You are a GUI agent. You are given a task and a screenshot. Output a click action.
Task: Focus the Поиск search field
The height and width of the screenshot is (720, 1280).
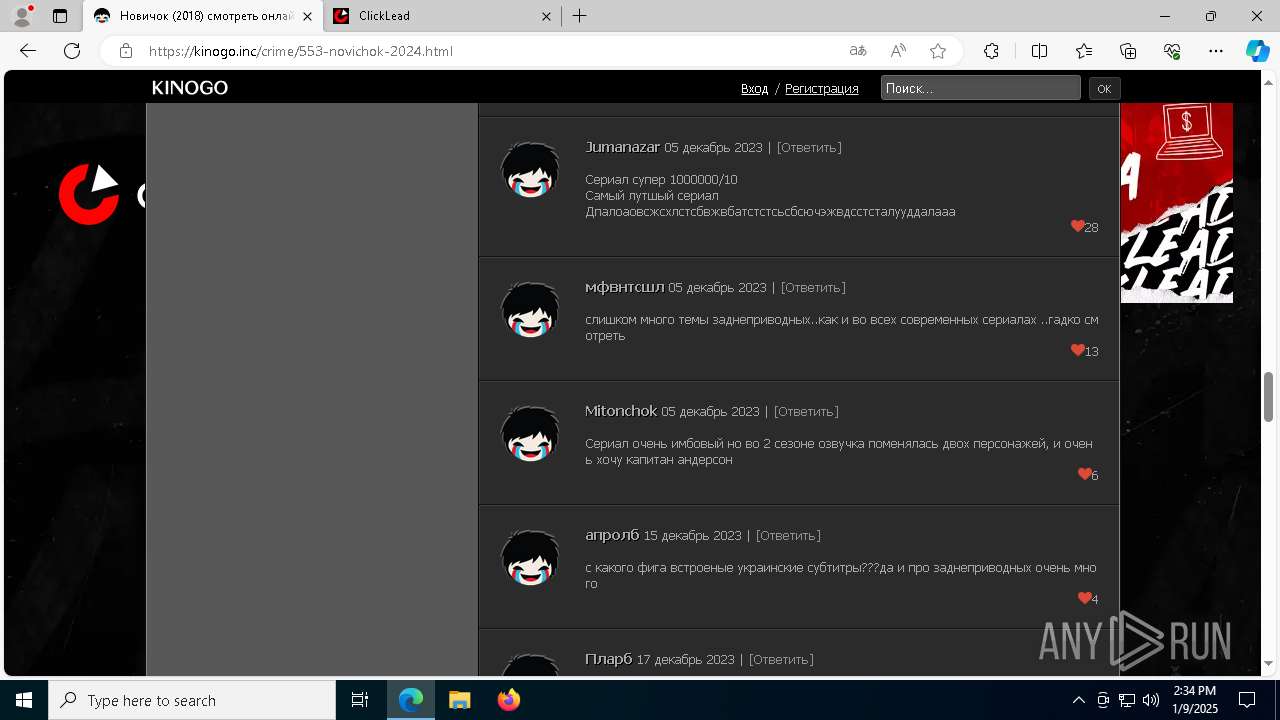(x=980, y=88)
